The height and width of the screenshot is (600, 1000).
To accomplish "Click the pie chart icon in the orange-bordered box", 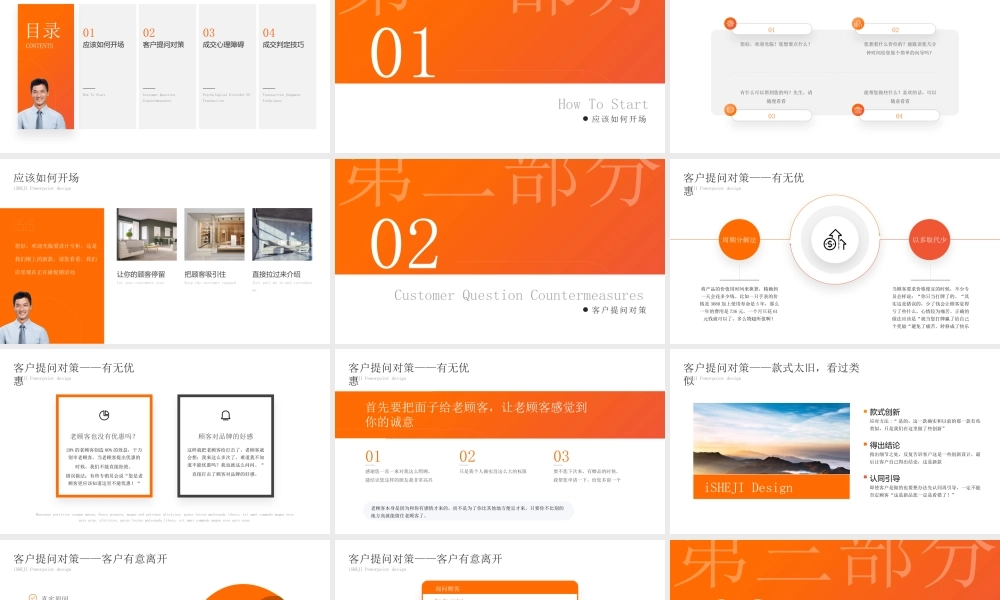I will [104, 415].
